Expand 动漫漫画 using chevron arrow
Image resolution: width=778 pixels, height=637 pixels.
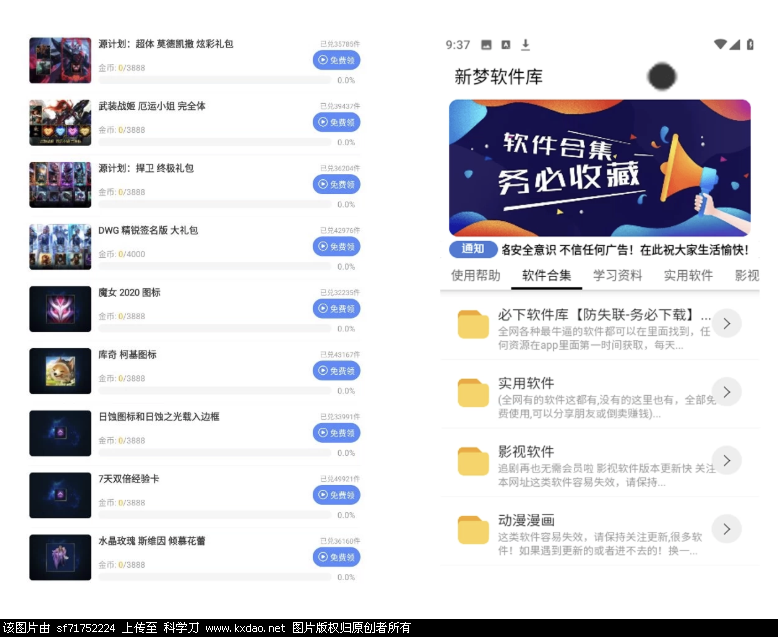click(727, 528)
